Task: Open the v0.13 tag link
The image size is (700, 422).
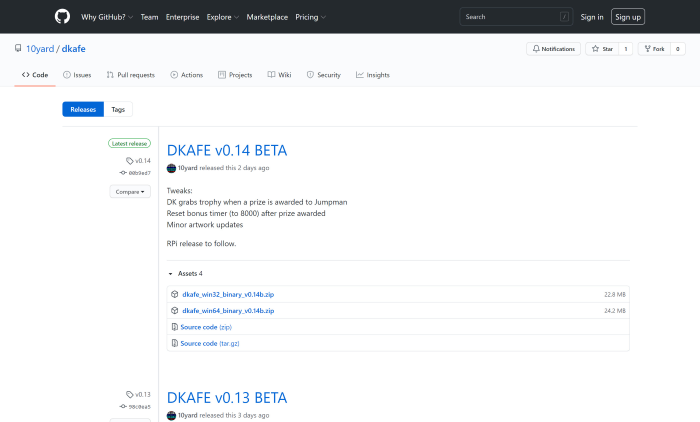Action: (138, 395)
